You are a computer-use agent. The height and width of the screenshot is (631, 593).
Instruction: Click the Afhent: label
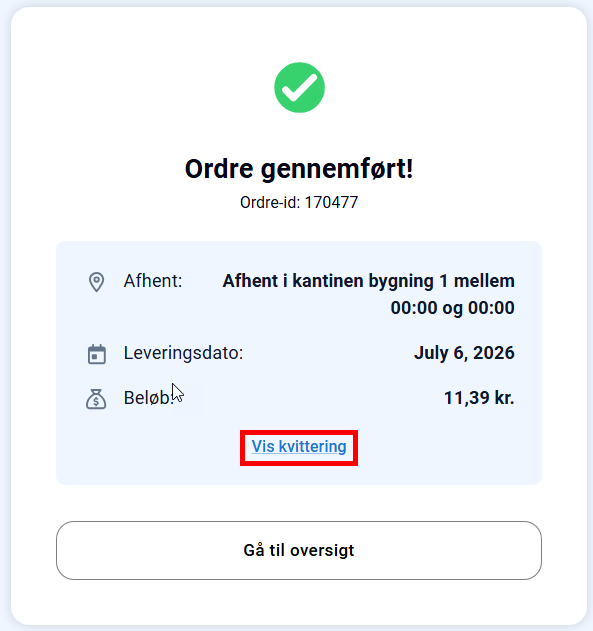tap(153, 281)
